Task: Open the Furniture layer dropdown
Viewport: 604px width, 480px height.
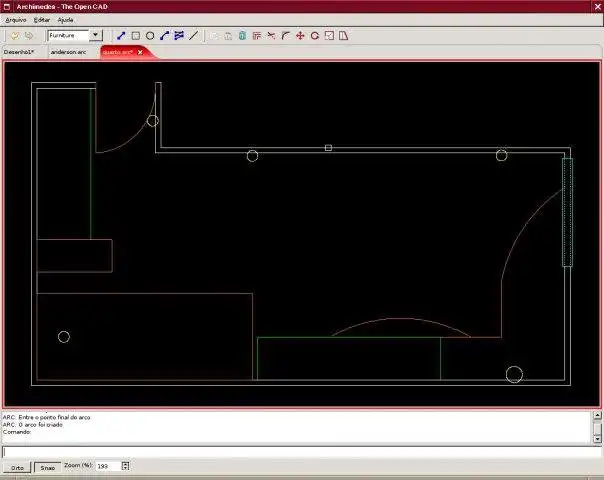Action: (95, 35)
